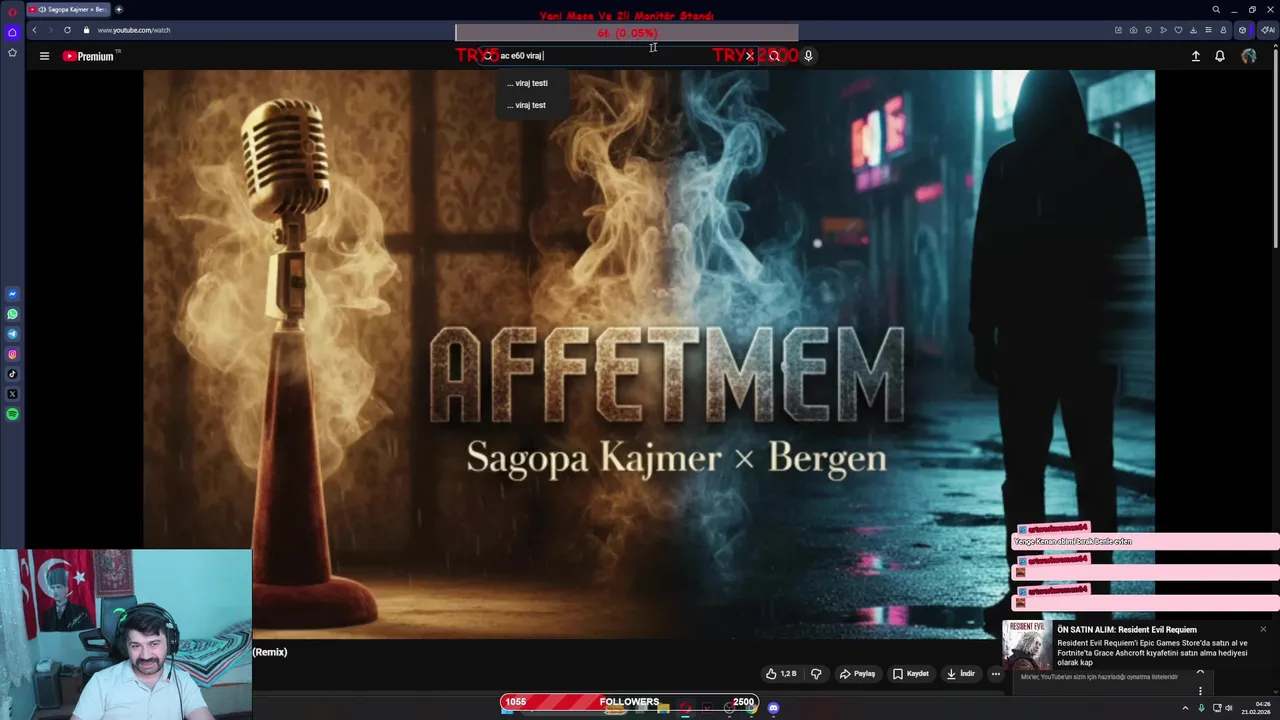Open WhatsApp from the Opera sidebar

[x=12, y=314]
